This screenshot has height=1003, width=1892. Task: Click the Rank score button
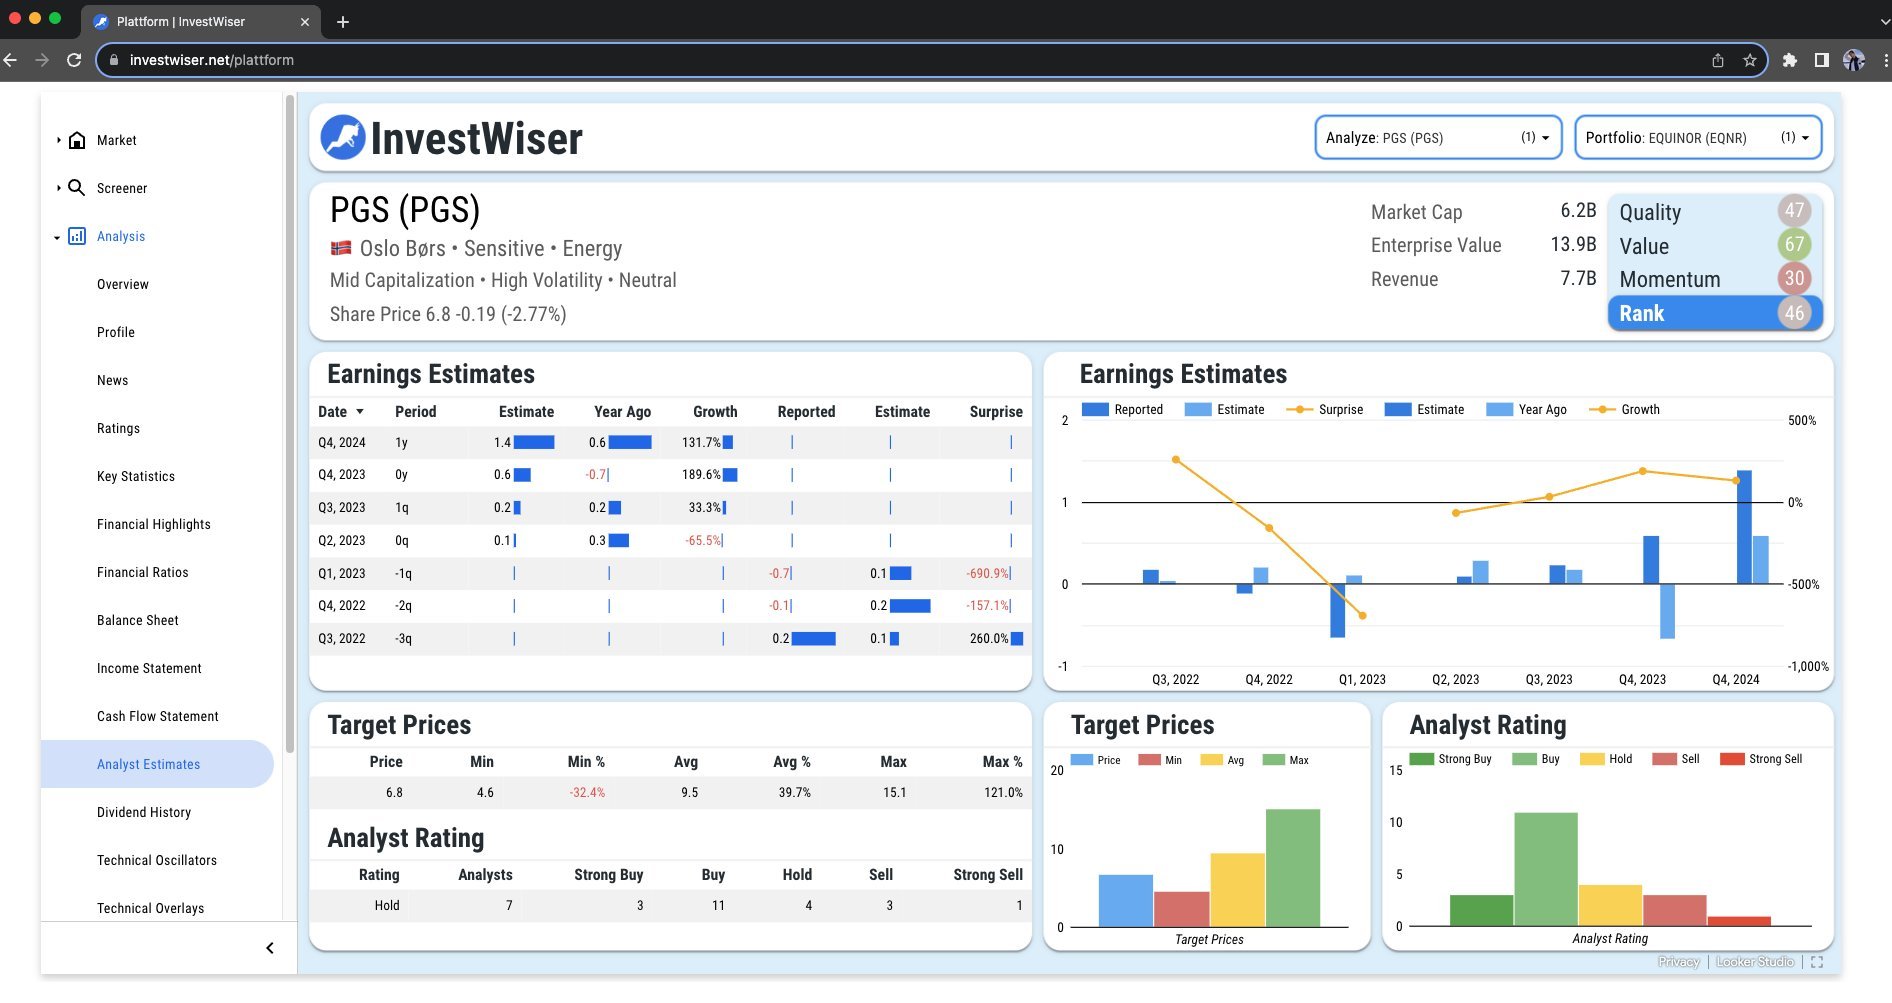pos(1715,313)
